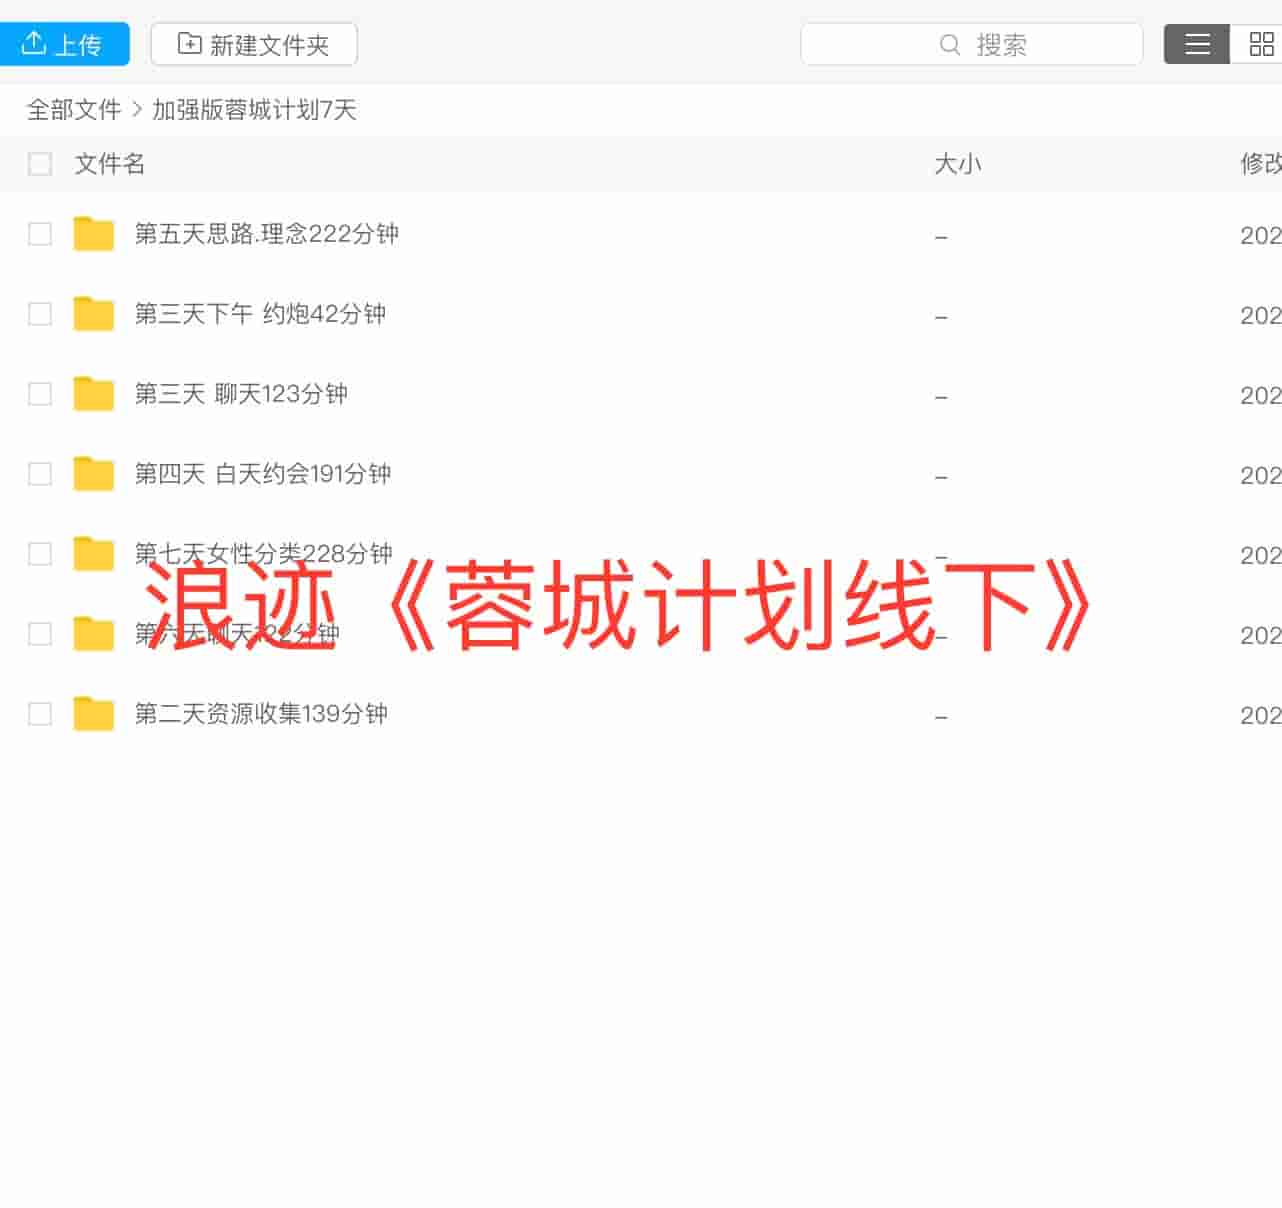The image size is (1282, 1208).
Task: Select file name 第二天资源收集139分钟
Action: 261,714
